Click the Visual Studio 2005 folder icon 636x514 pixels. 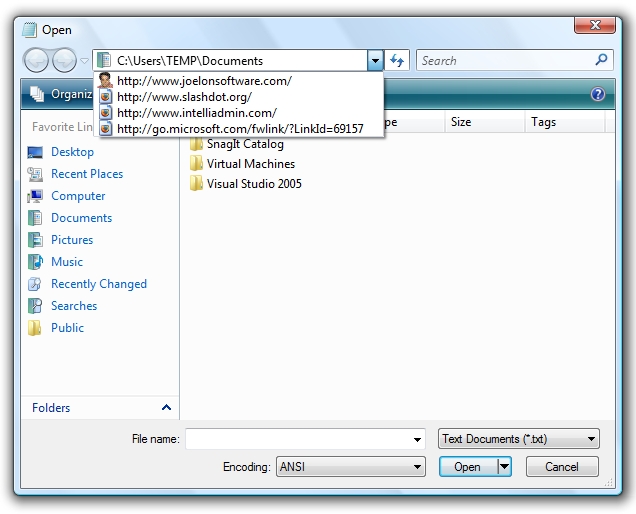[196, 183]
